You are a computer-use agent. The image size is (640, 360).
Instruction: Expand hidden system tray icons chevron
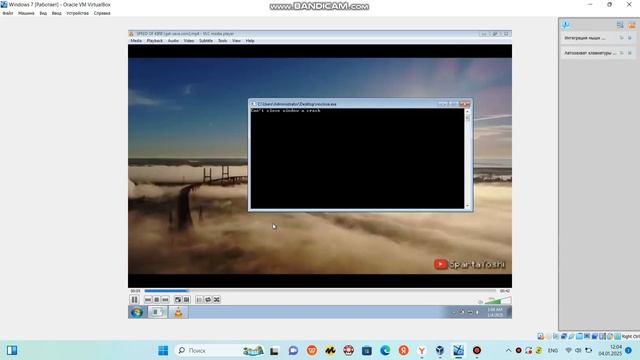[x=508, y=351]
